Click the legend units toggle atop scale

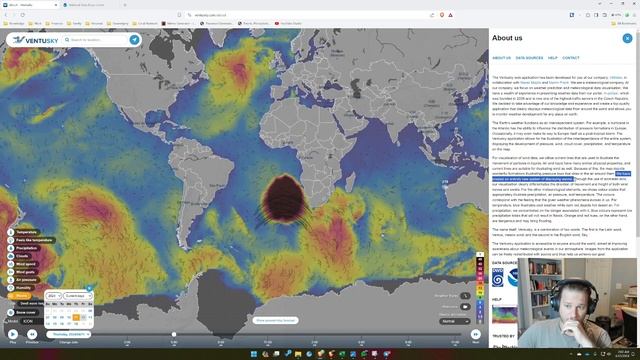(x=480, y=254)
